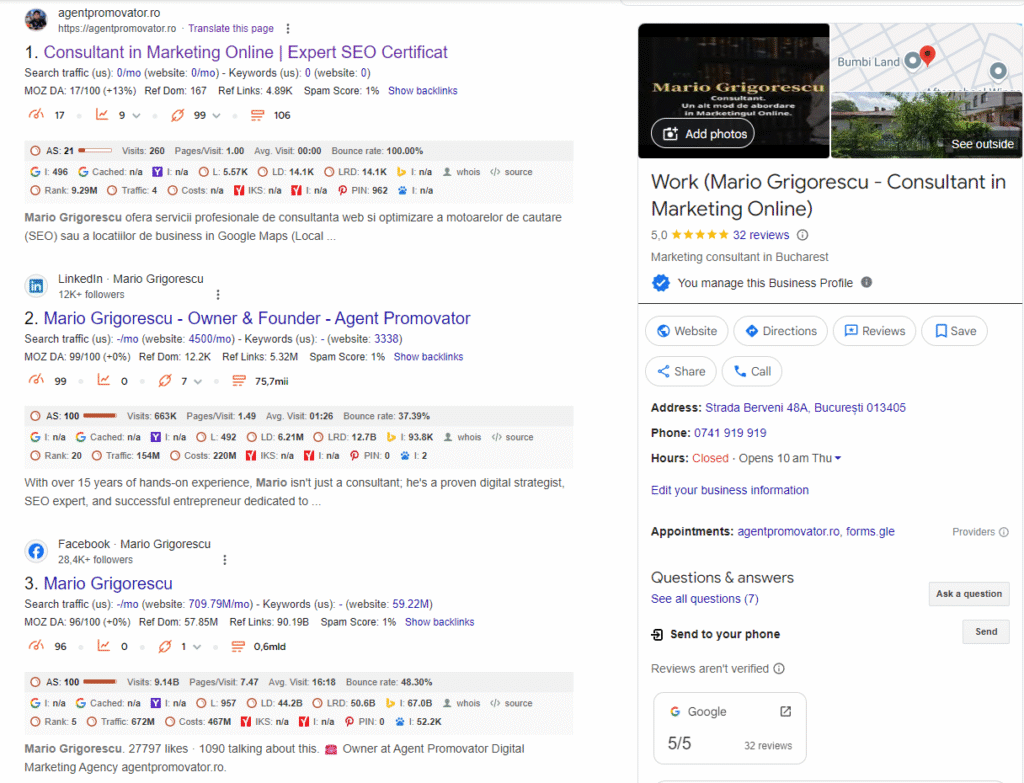Open the external link icon in Google review card

pyautogui.click(x=786, y=712)
